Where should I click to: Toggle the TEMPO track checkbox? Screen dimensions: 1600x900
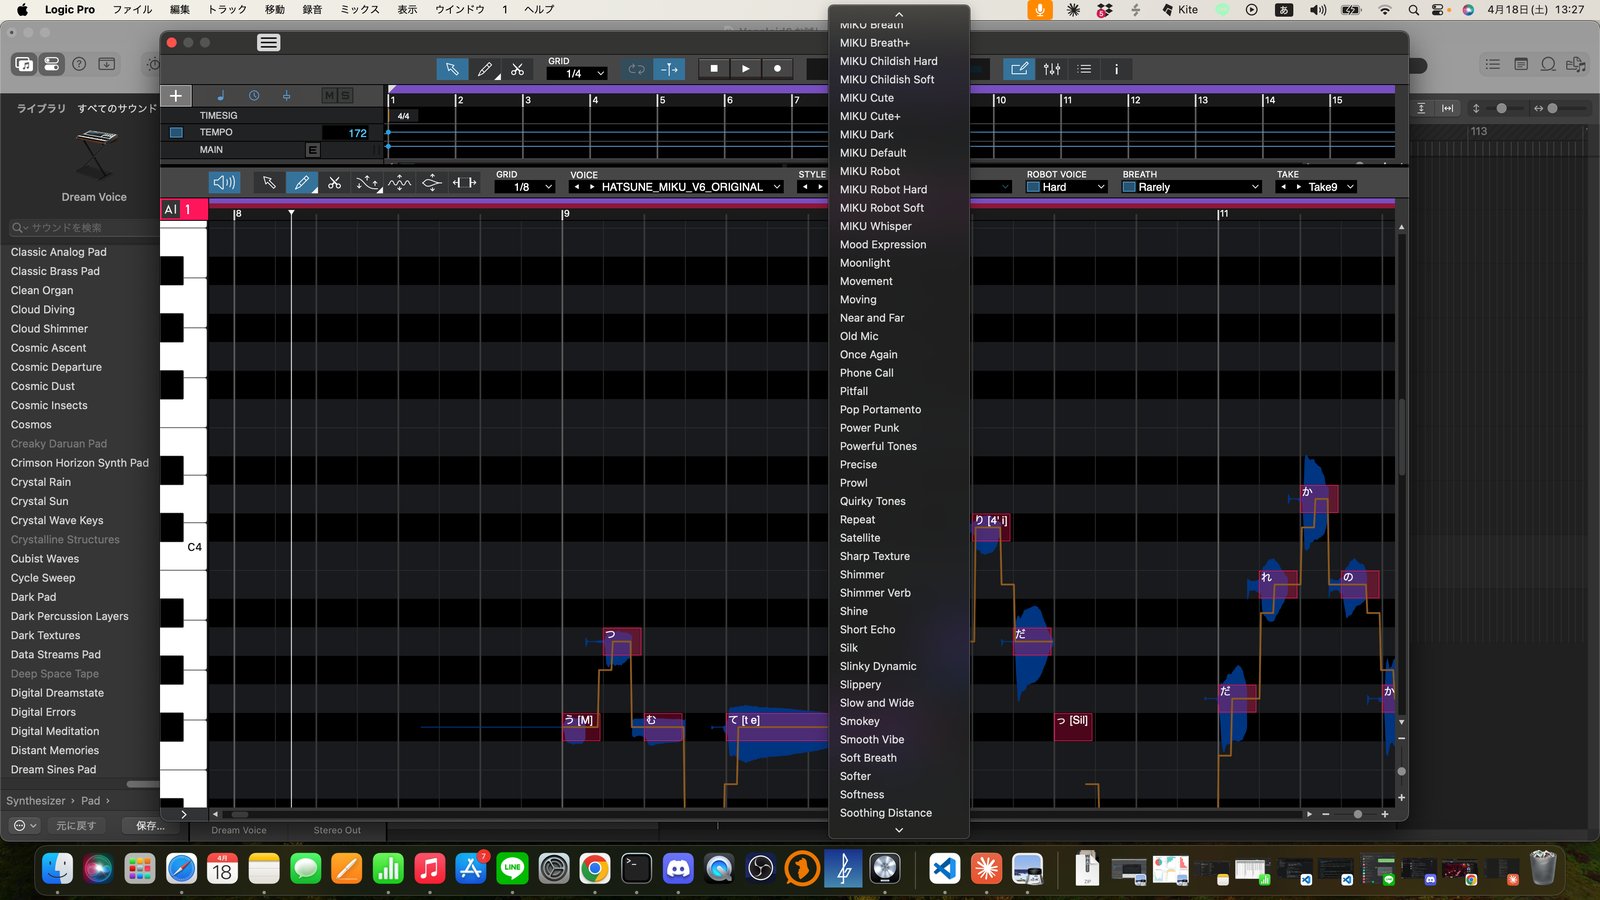pyautogui.click(x=176, y=132)
